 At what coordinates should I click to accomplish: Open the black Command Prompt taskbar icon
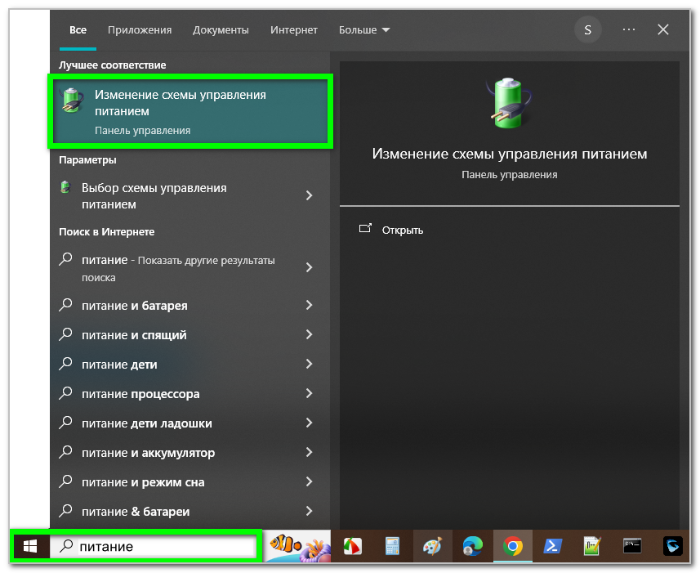click(632, 546)
